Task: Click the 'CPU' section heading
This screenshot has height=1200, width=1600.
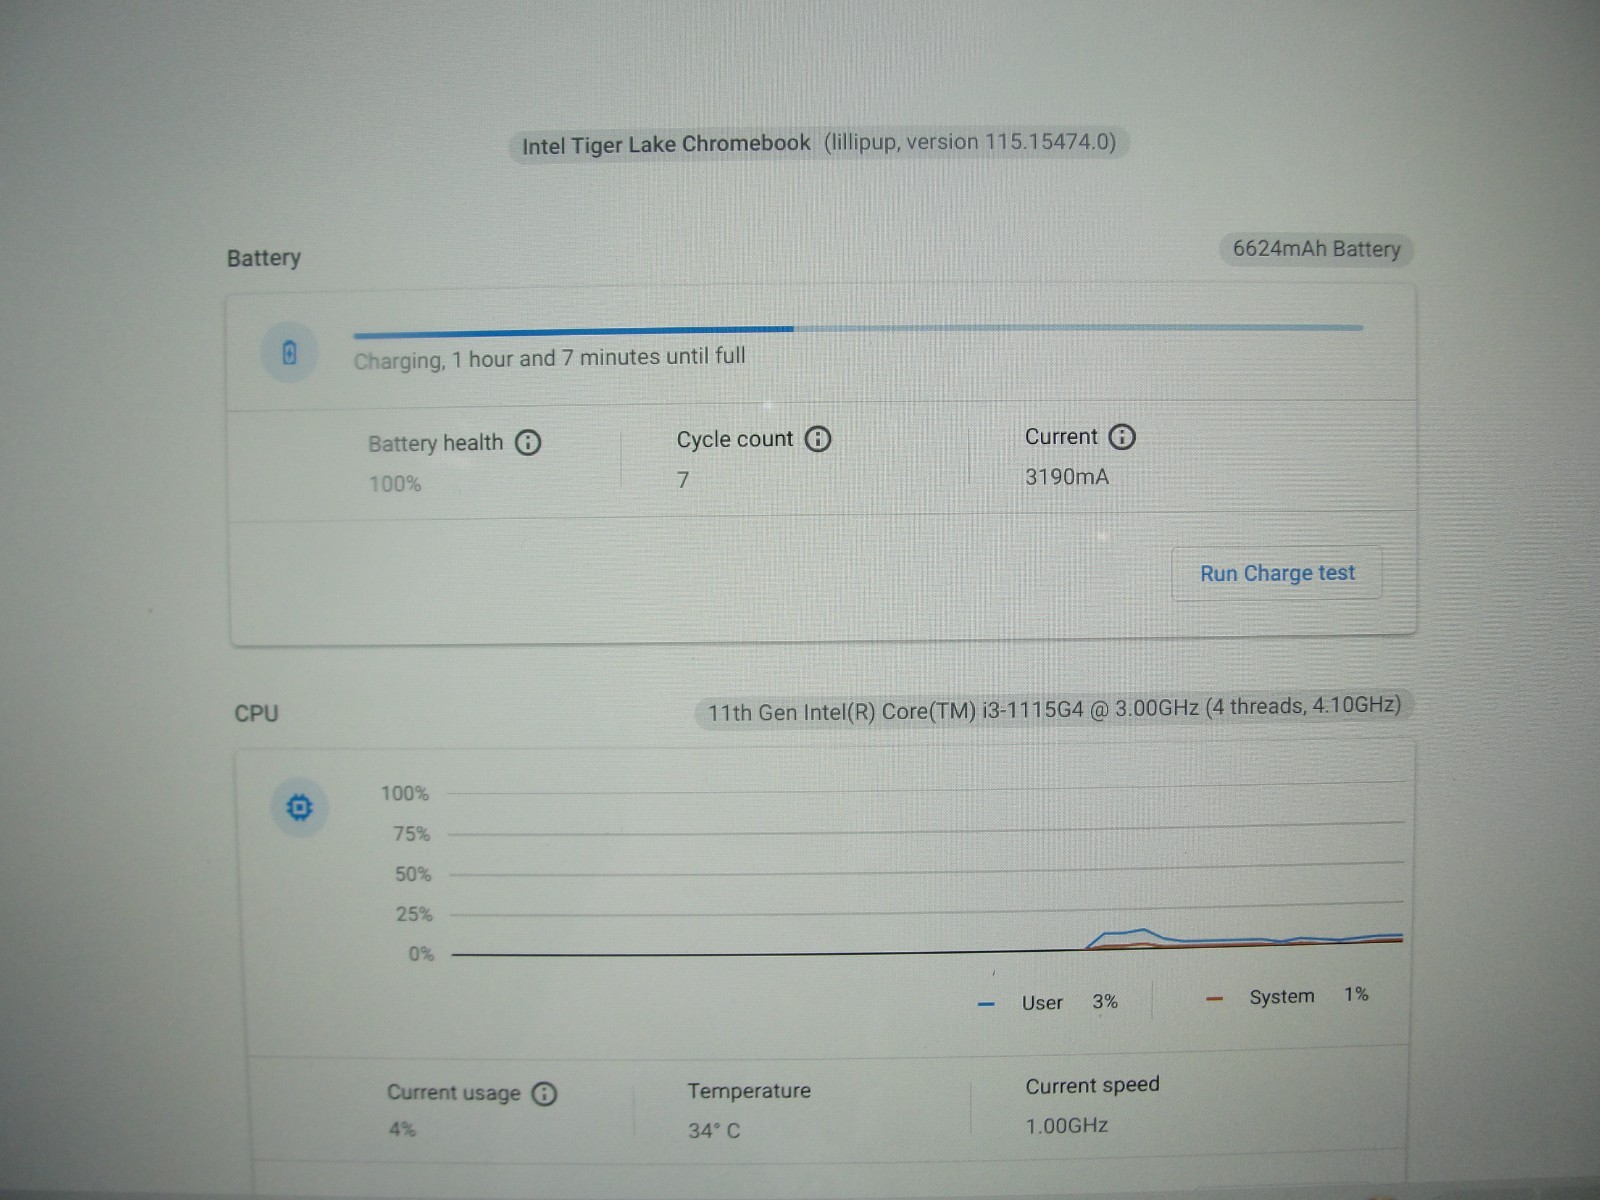Action: pyautogui.click(x=256, y=713)
